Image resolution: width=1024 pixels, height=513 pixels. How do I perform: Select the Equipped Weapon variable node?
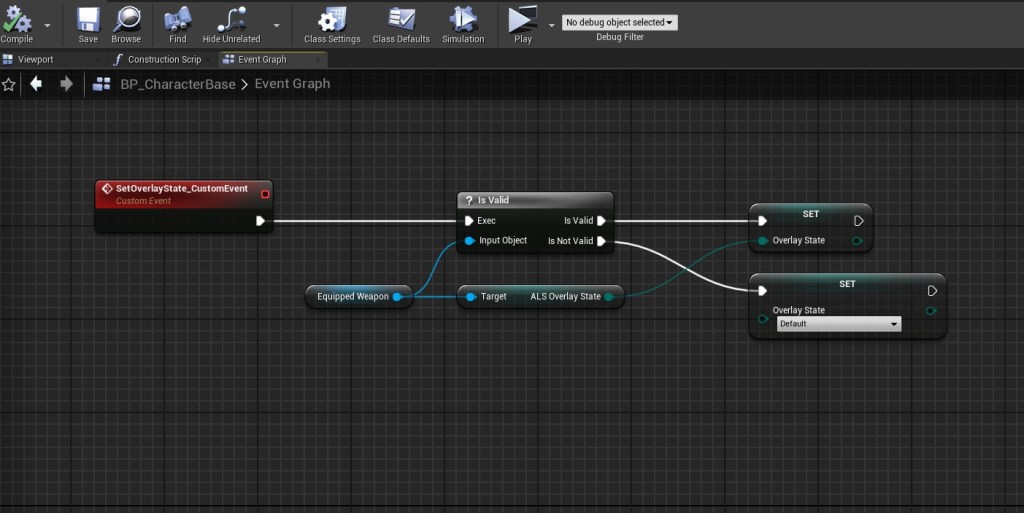coord(353,296)
